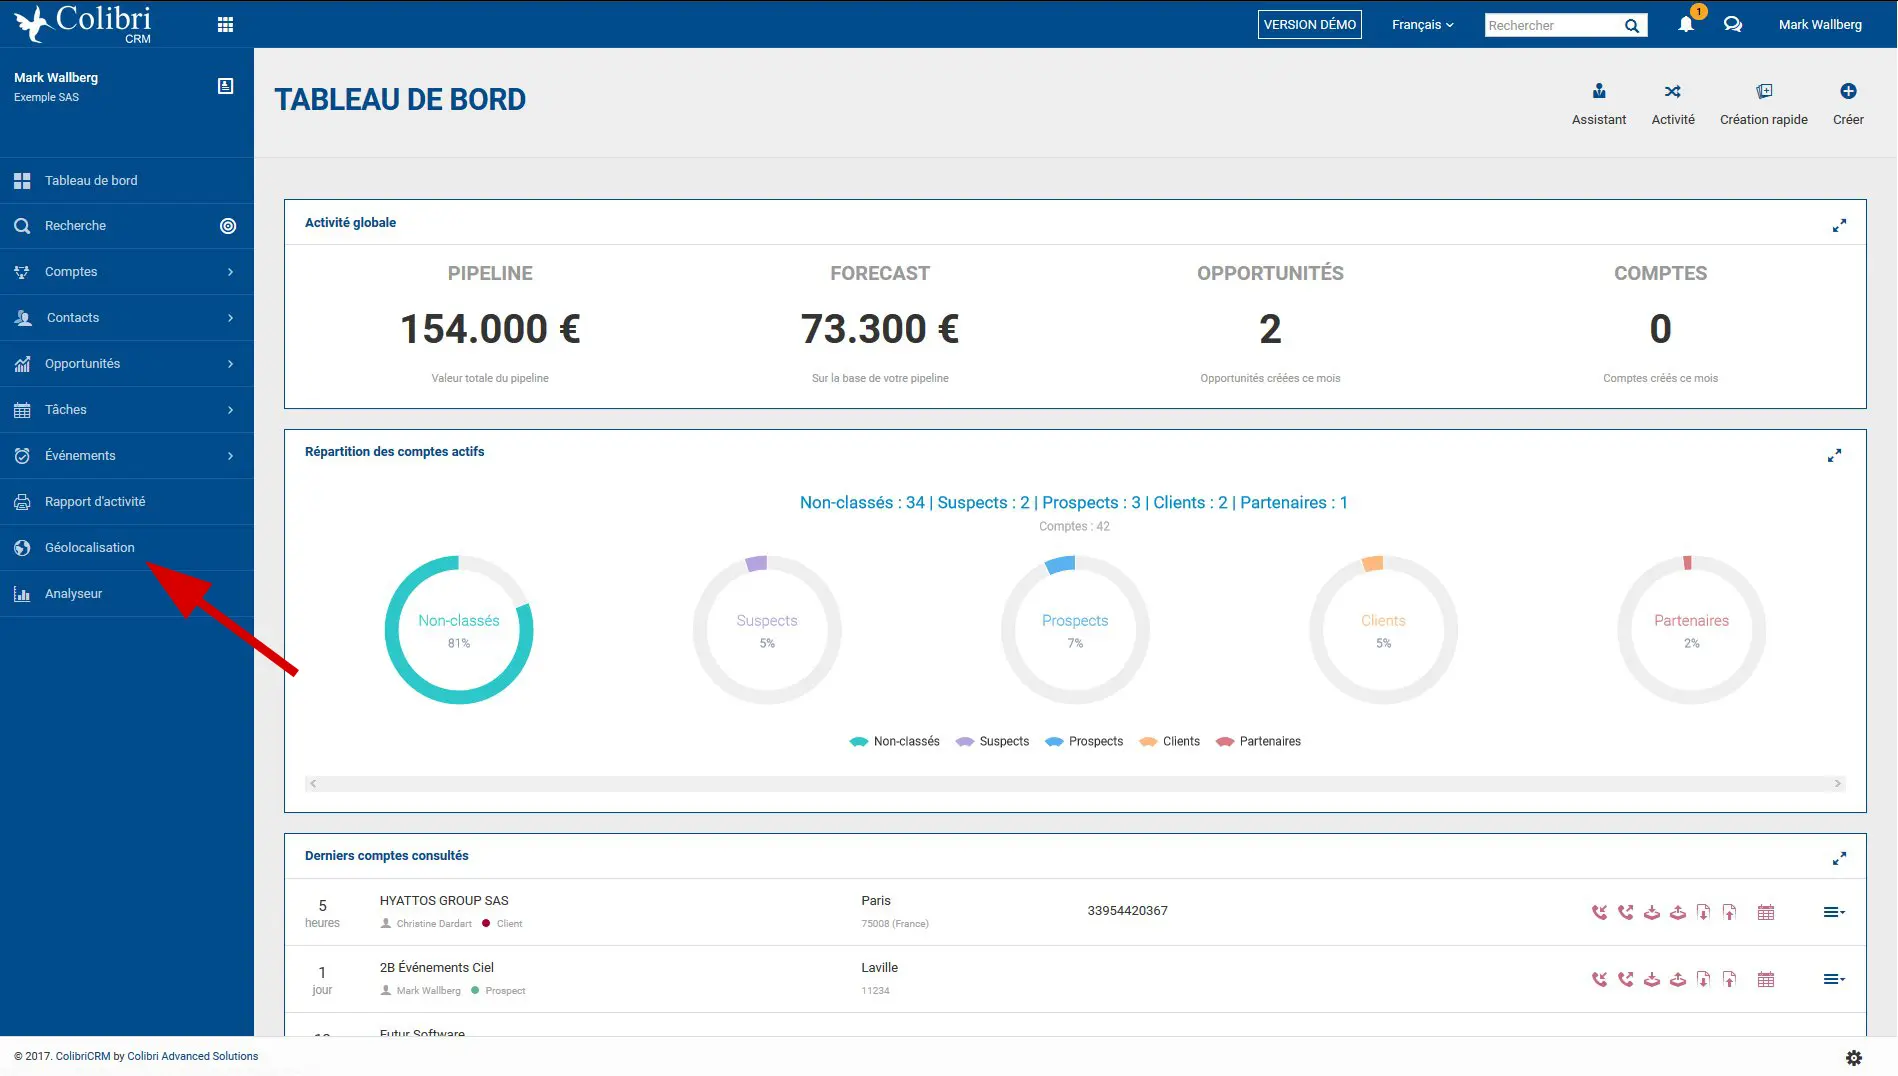Open the profile card icon beside Mark Wallberg

[226, 86]
